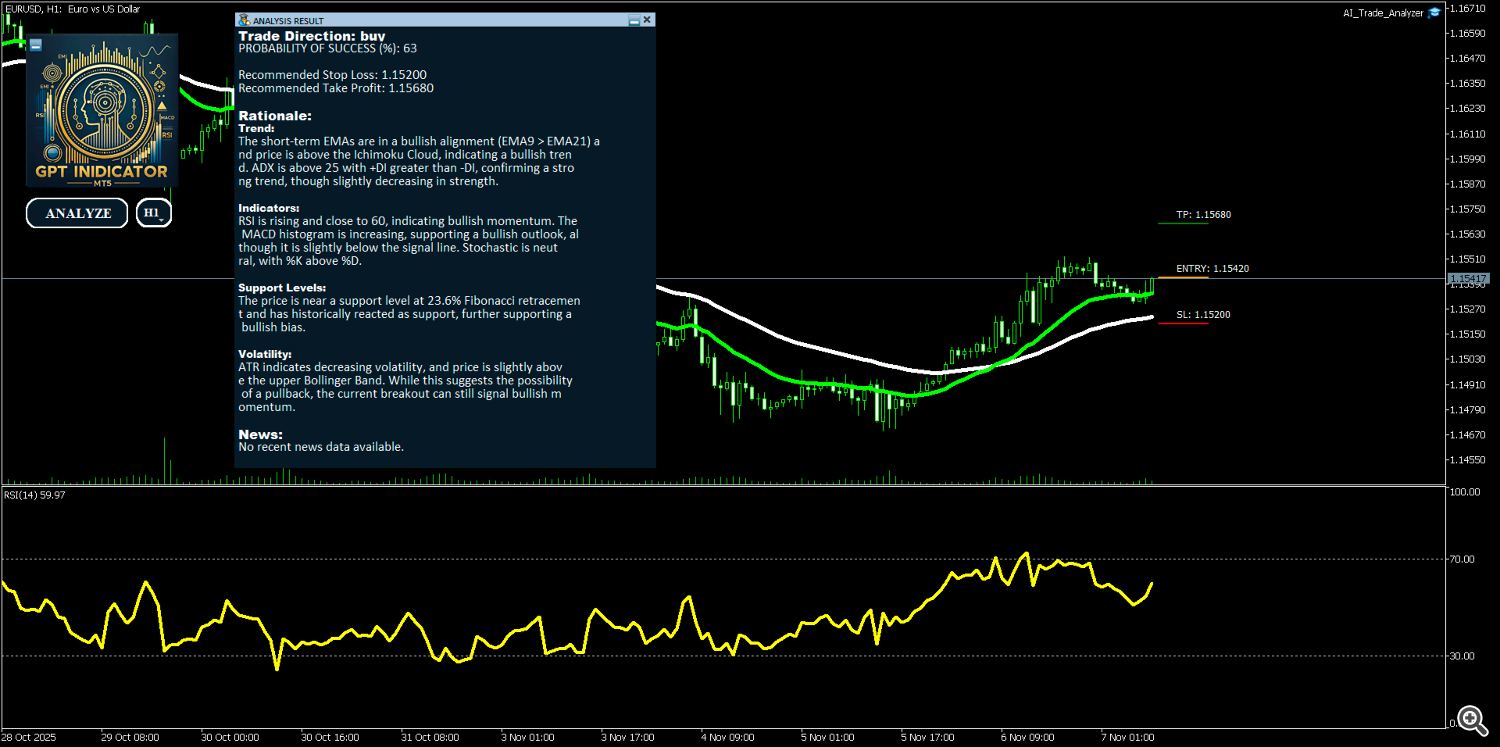Click the No recent news data available text
This screenshot has width=1500, height=747.
click(321, 447)
